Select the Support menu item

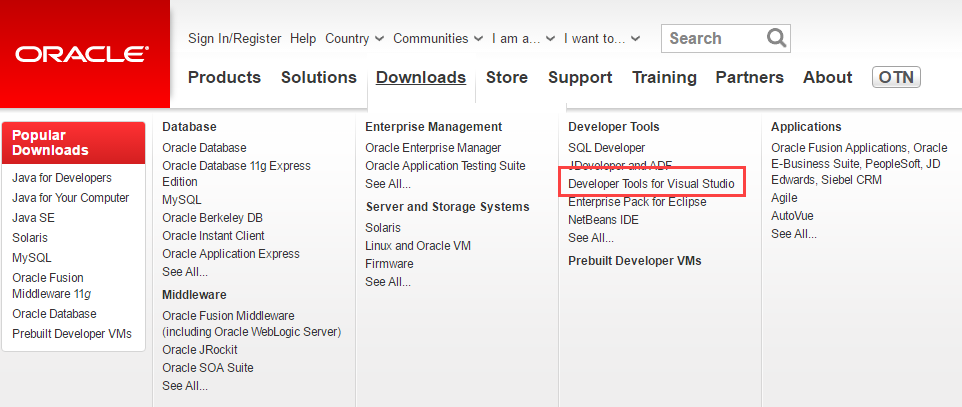pos(580,78)
